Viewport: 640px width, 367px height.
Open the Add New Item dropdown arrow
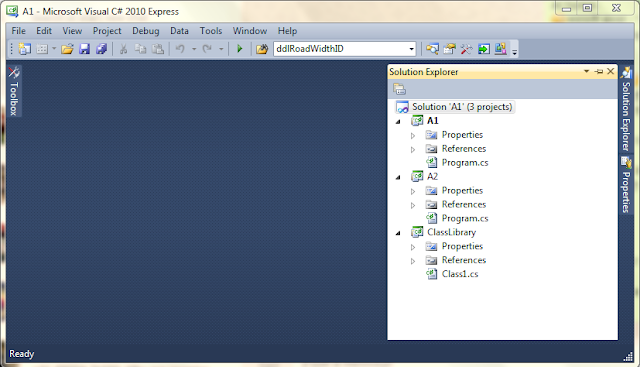click(x=54, y=49)
